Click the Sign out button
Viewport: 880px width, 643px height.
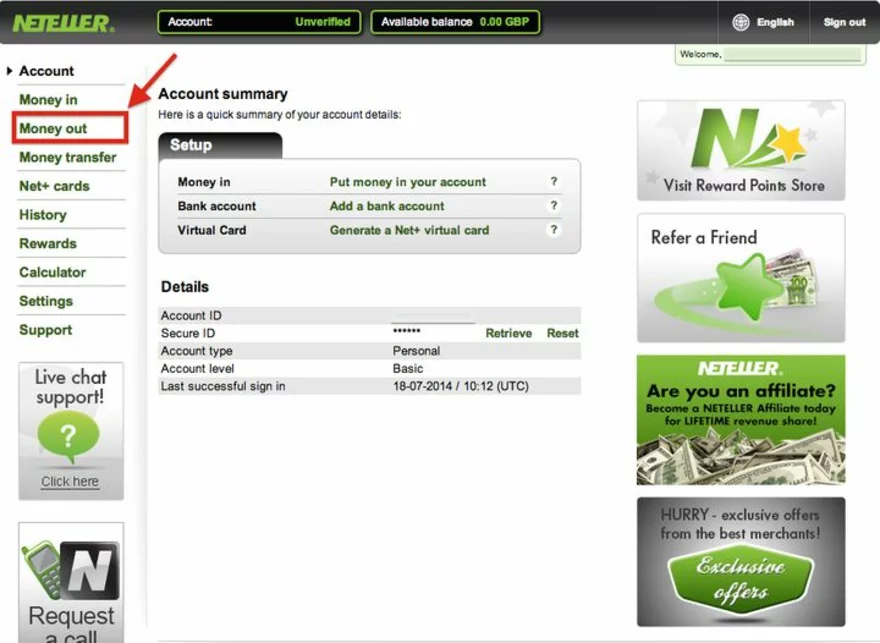(x=844, y=22)
